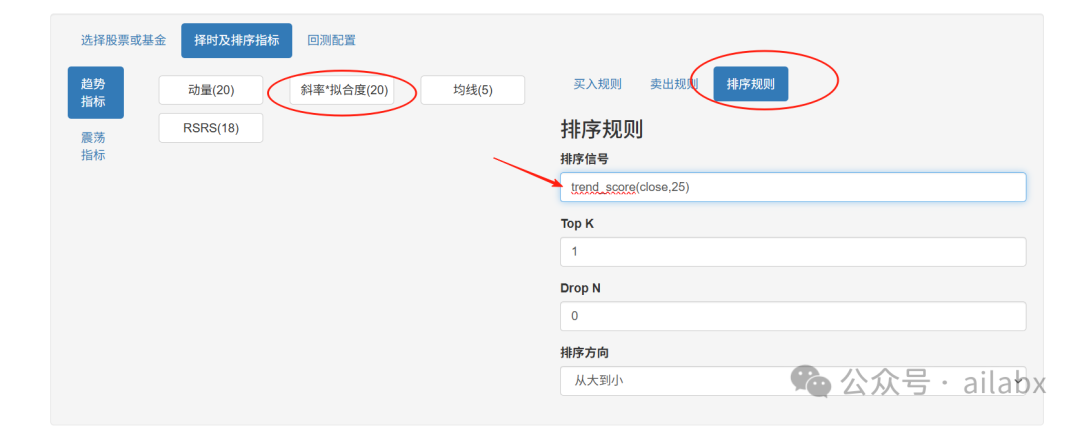Focus the Top K input field
The width and height of the screenshot is (1080, 426).
point(793,252)
